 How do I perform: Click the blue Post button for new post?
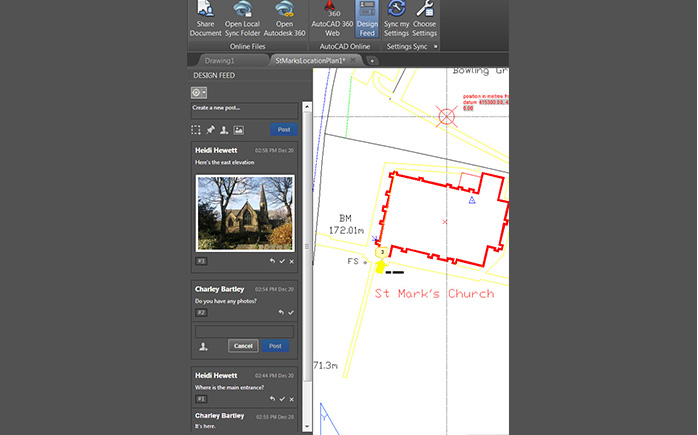283,130
